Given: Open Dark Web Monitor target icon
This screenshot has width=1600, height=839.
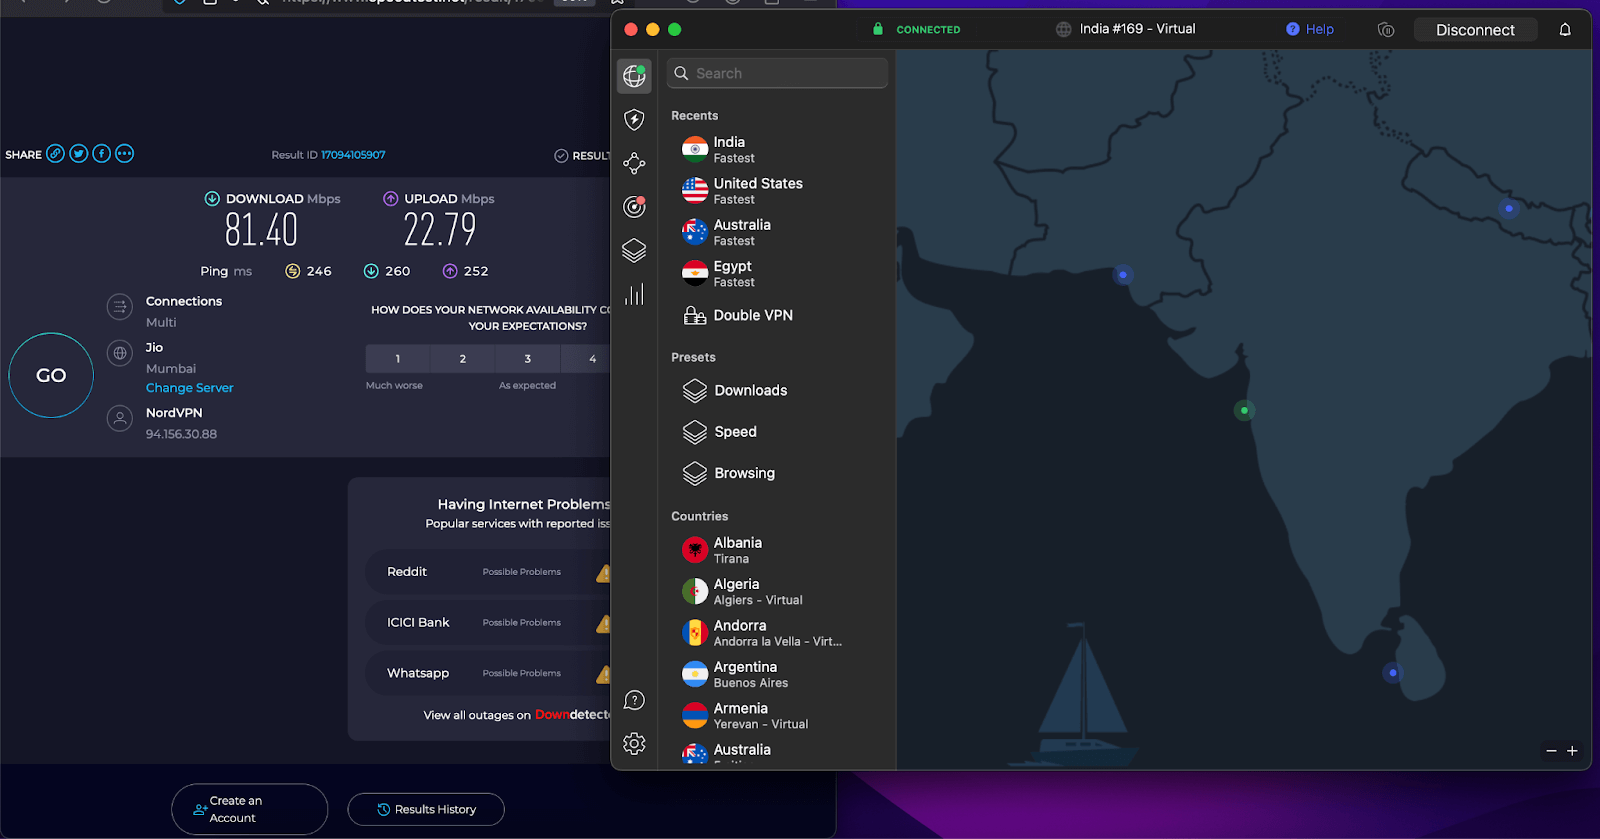Looking at the screenshot, I should pyautogui.click(x=634, y=206).
